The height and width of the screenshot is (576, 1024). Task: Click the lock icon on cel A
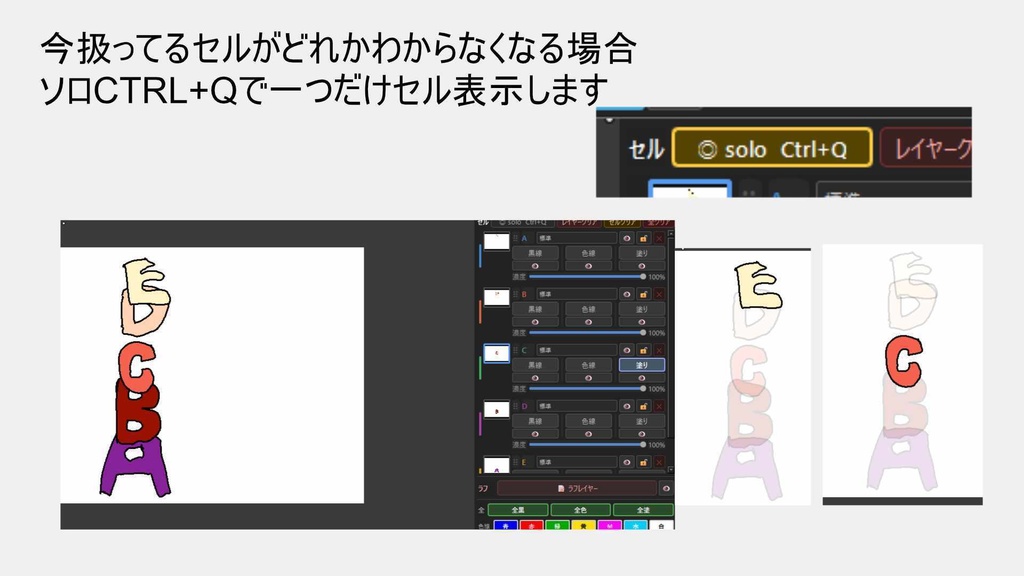tap(643, 239)
